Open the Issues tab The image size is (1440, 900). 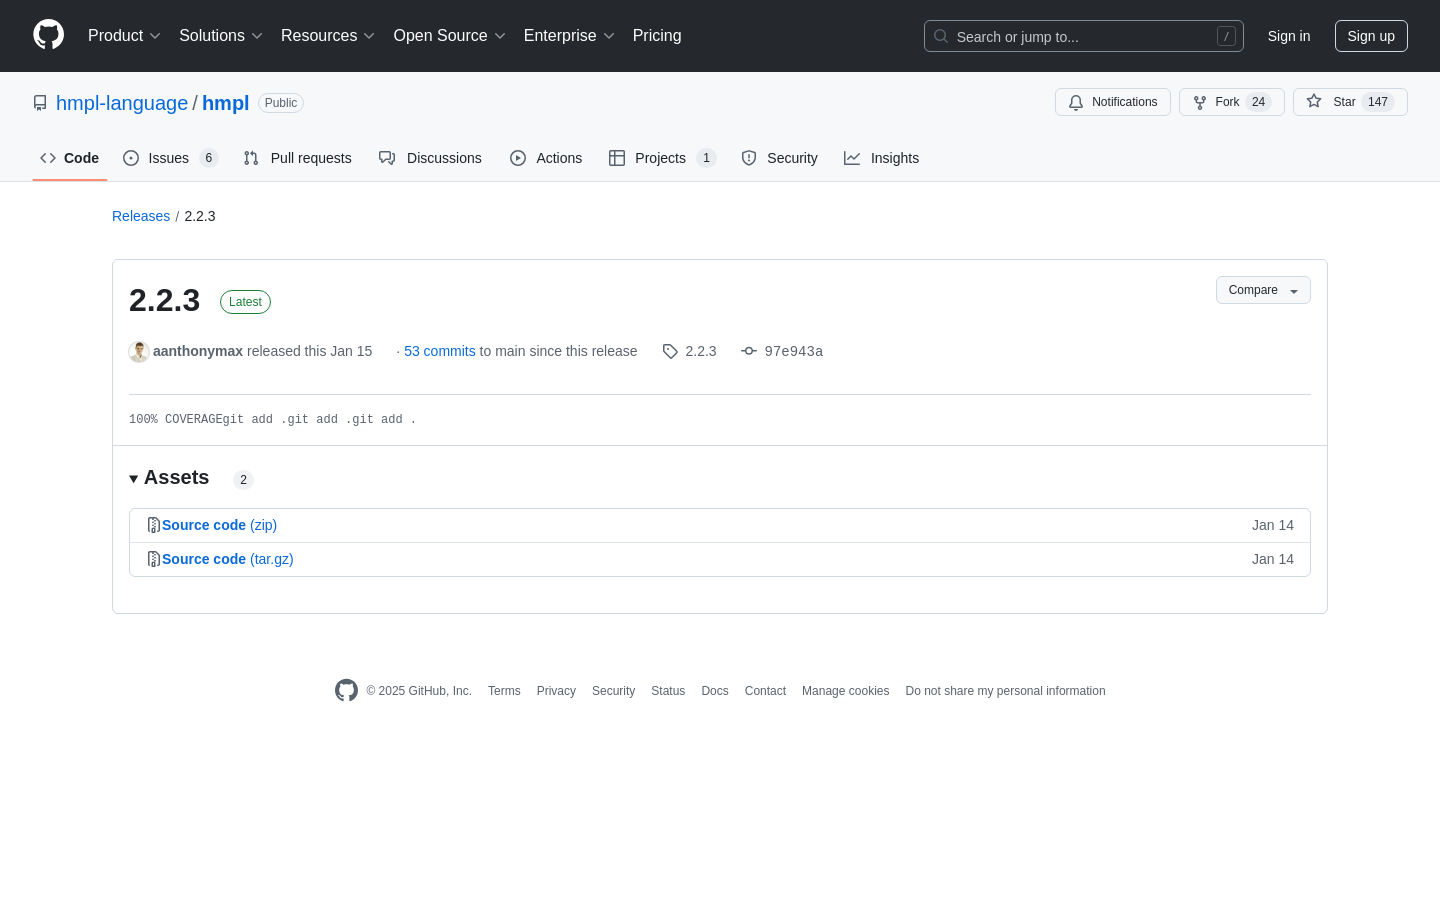click(171, 158)
